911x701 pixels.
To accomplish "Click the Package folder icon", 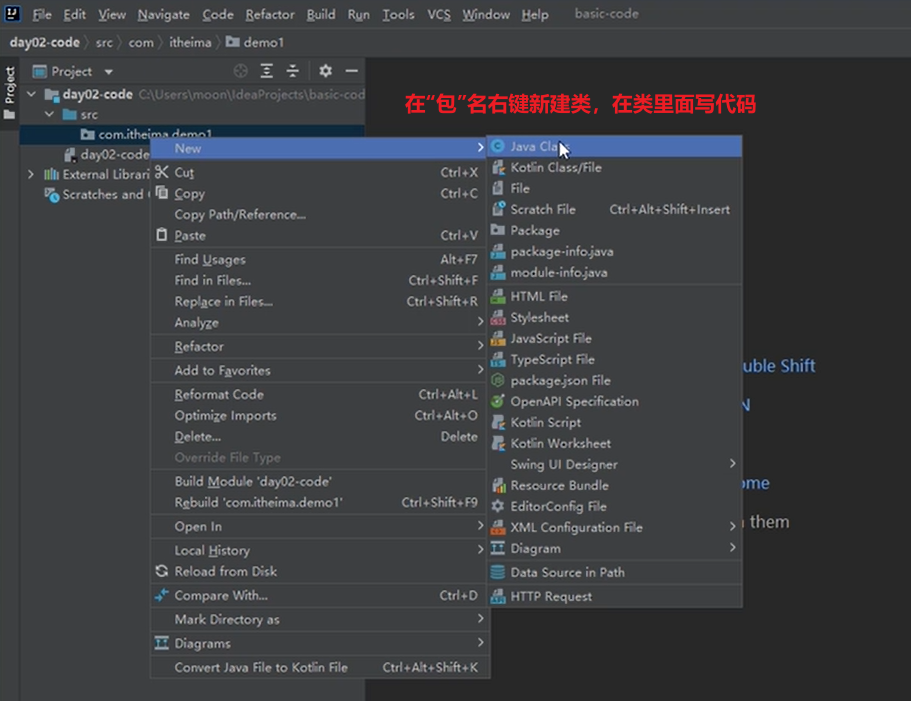I will (x=498, y=230).
